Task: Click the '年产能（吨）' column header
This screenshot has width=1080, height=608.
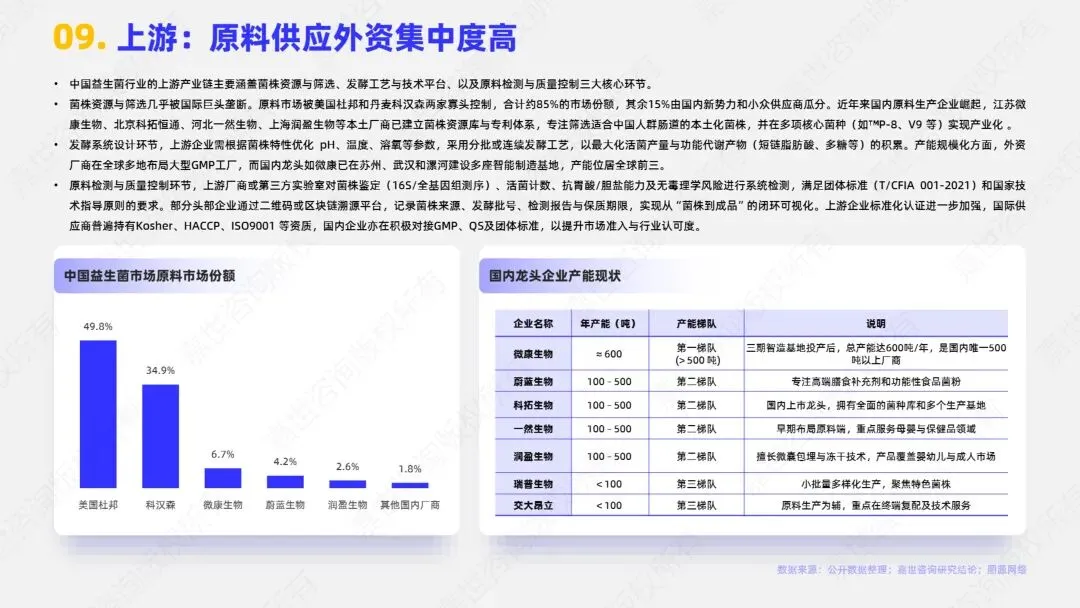Action: [609, 324]
